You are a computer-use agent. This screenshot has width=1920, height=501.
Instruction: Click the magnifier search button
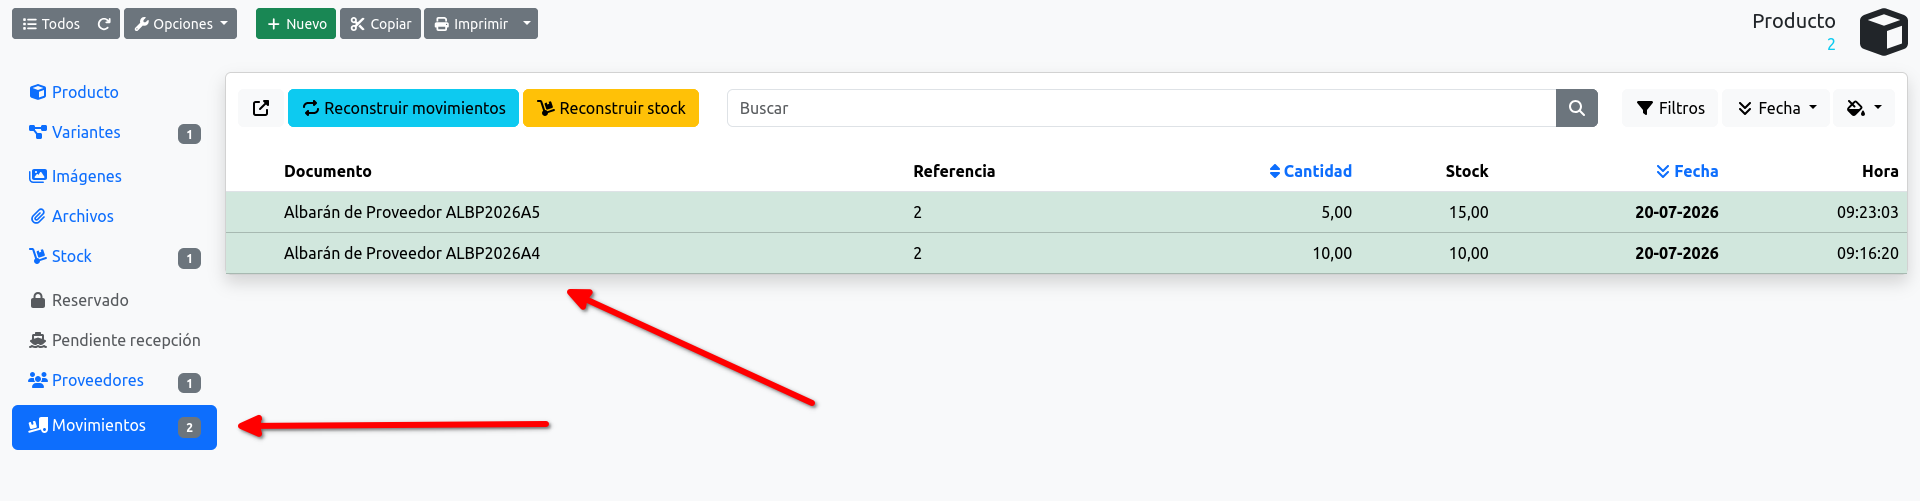pos(1576,108)
